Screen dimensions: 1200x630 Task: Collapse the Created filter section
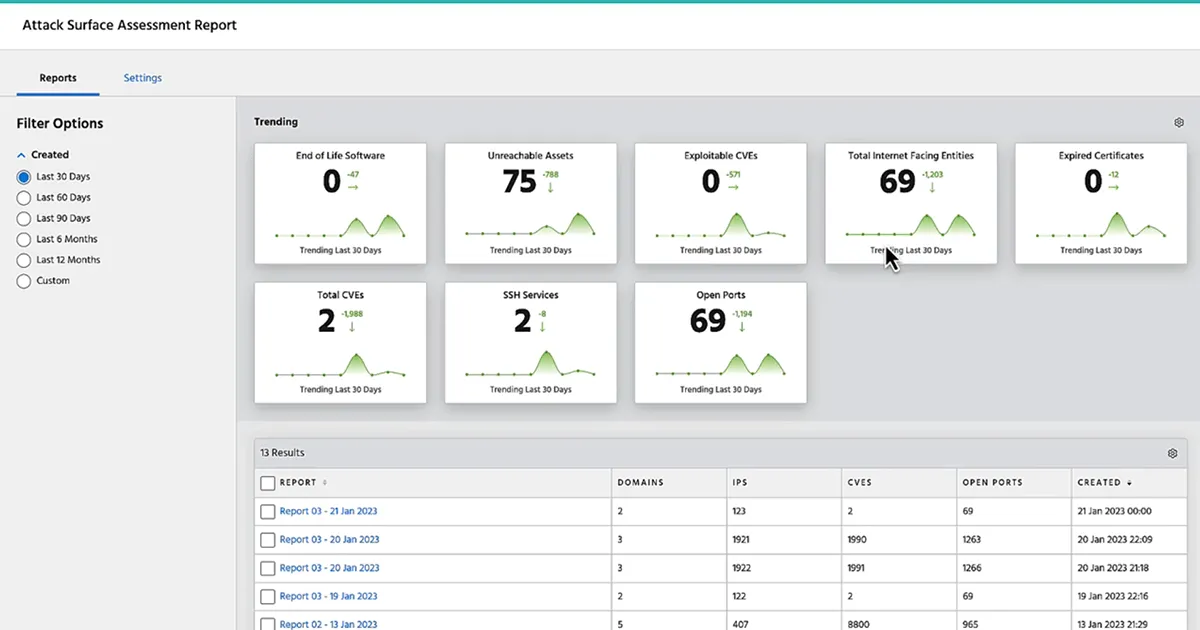coord(22,155)
